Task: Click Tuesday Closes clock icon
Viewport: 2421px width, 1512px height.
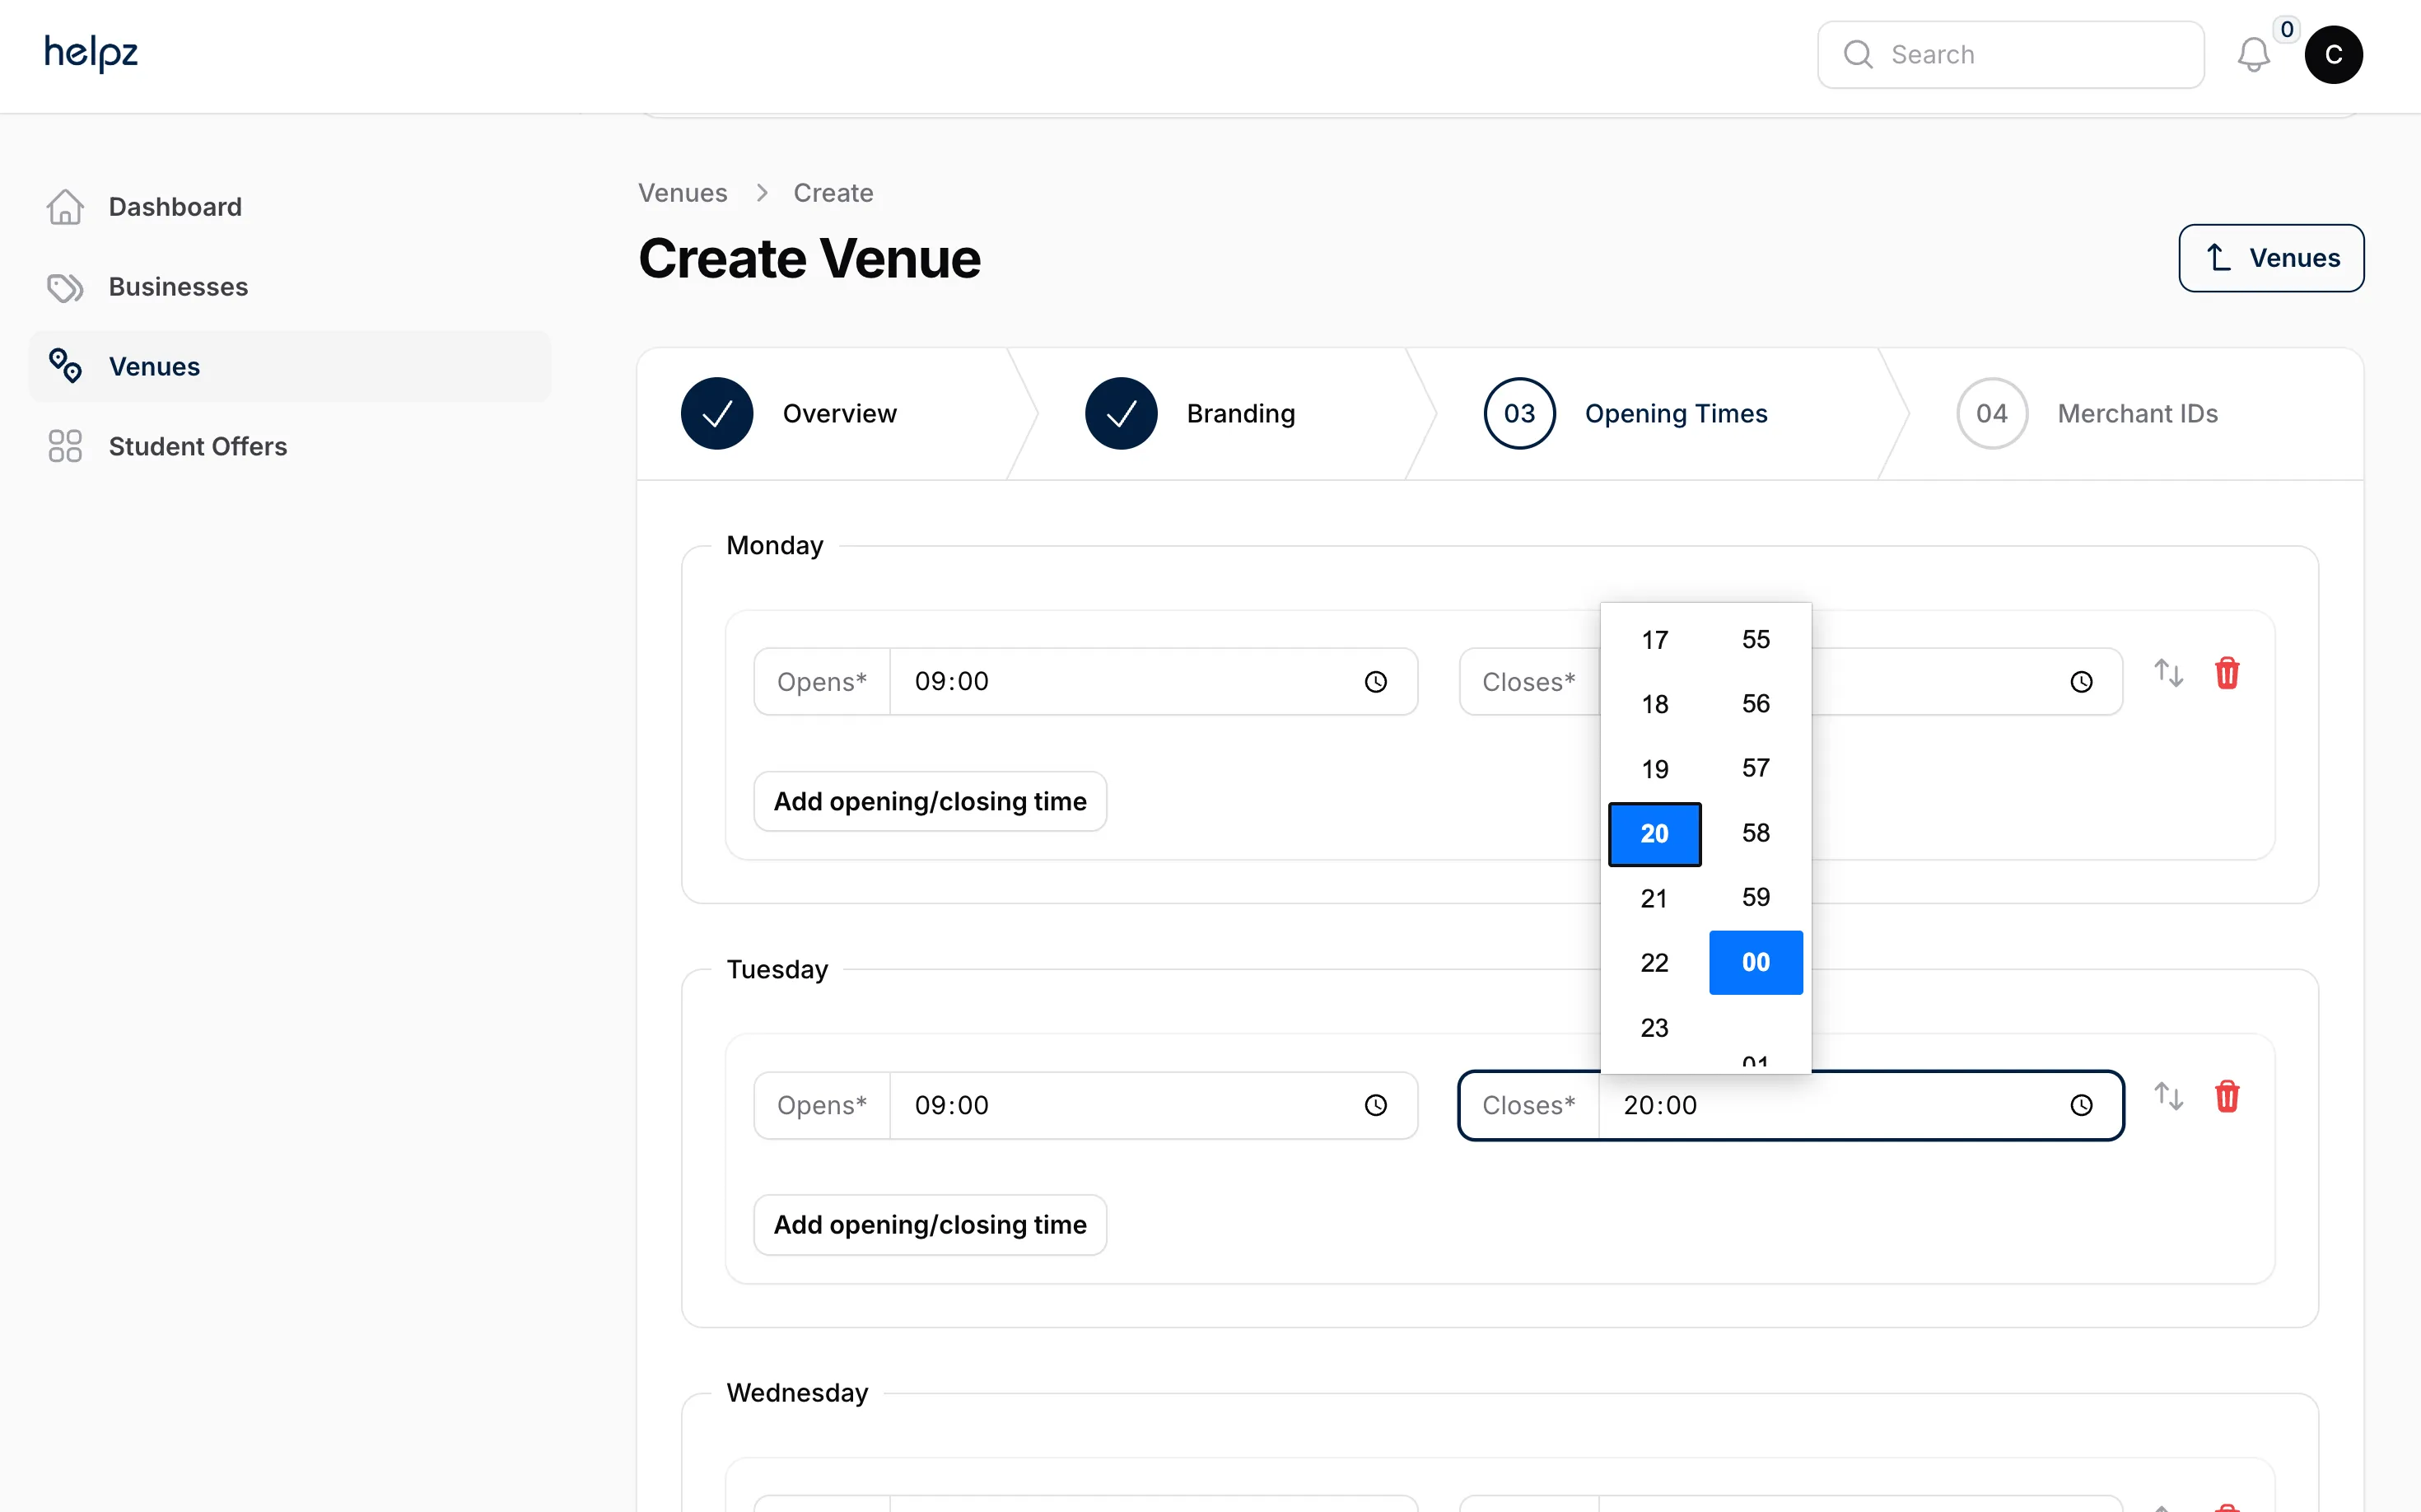Action: (2081, 1105)
